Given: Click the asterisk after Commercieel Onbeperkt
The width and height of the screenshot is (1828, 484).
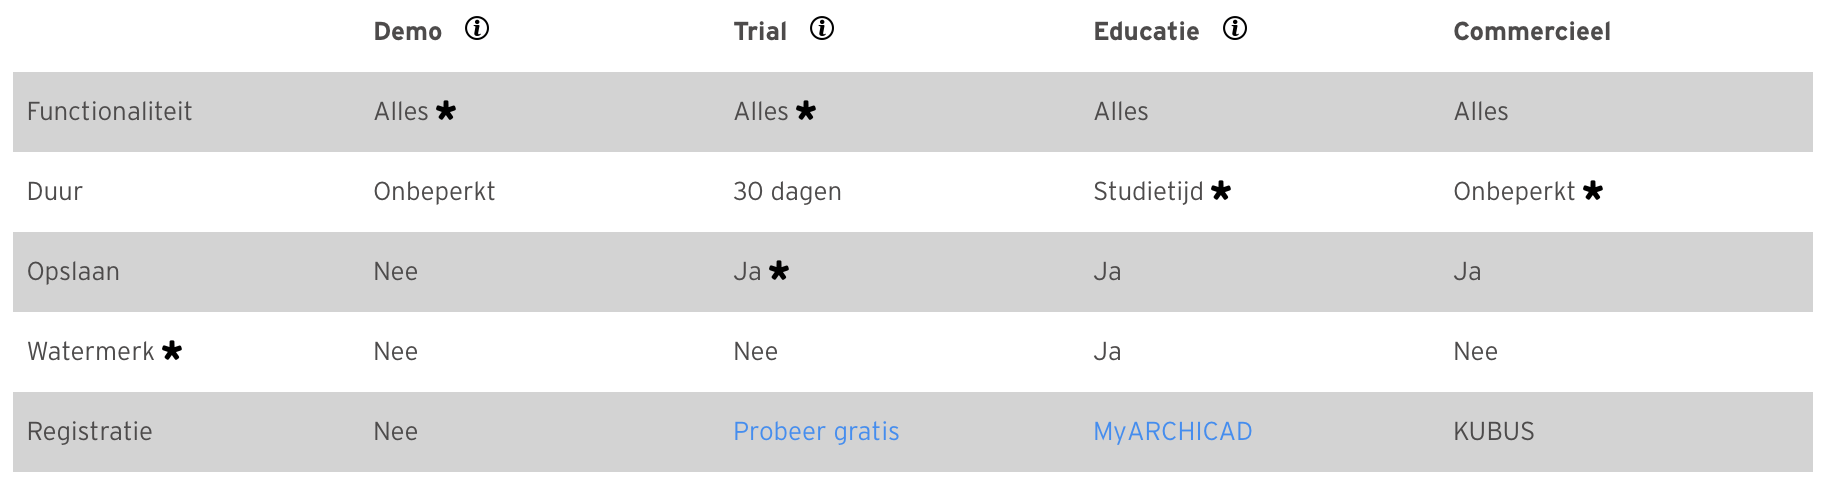Looking at the screenshot, I should (1593, 191).
